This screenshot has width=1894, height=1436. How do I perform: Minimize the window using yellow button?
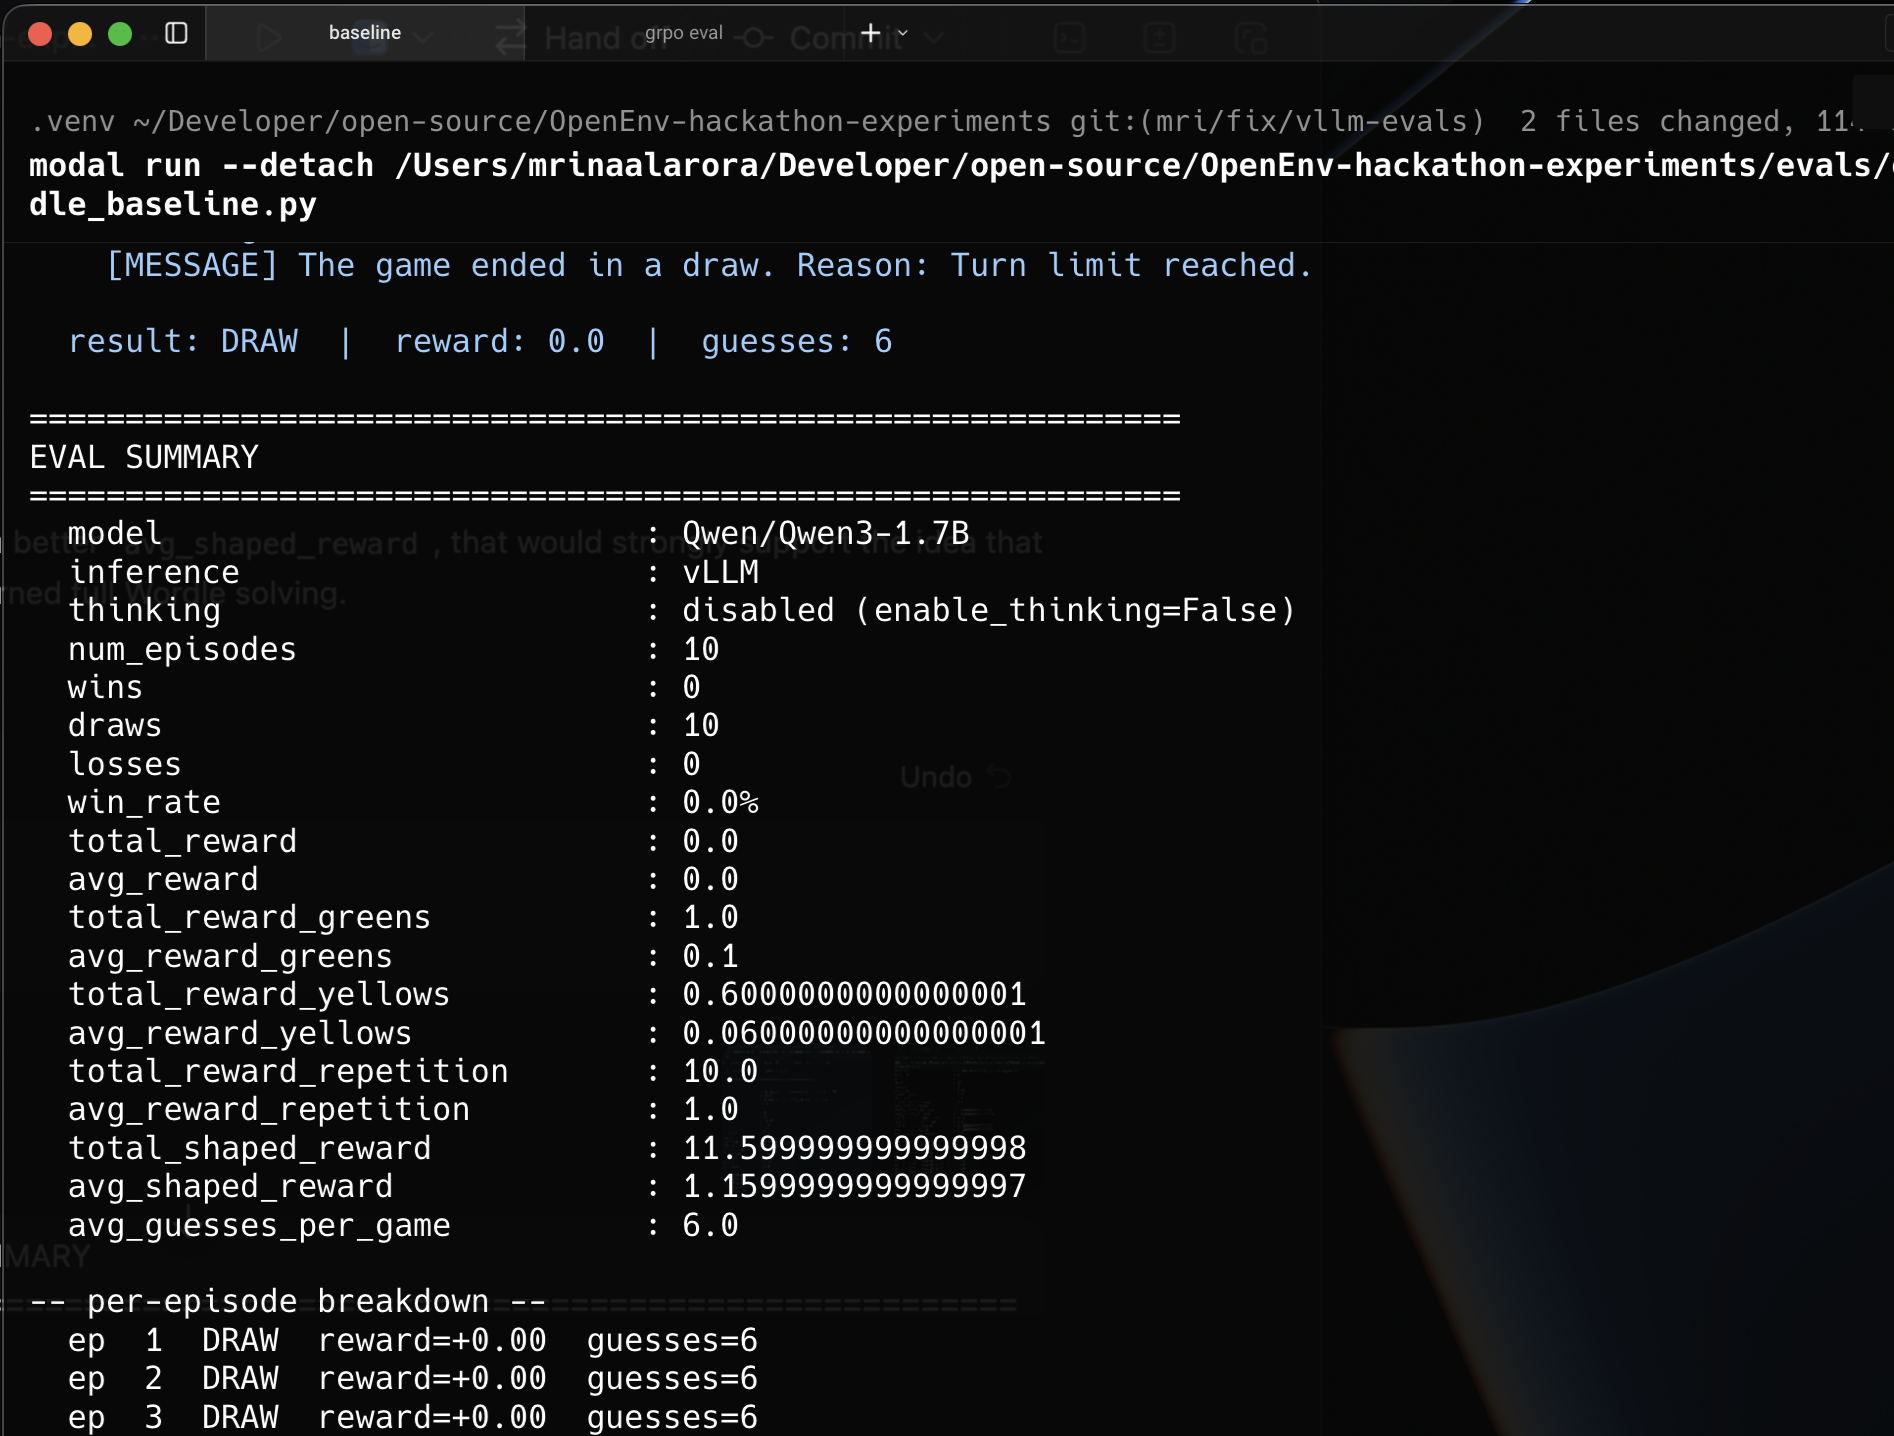click(x=80, y=34)
